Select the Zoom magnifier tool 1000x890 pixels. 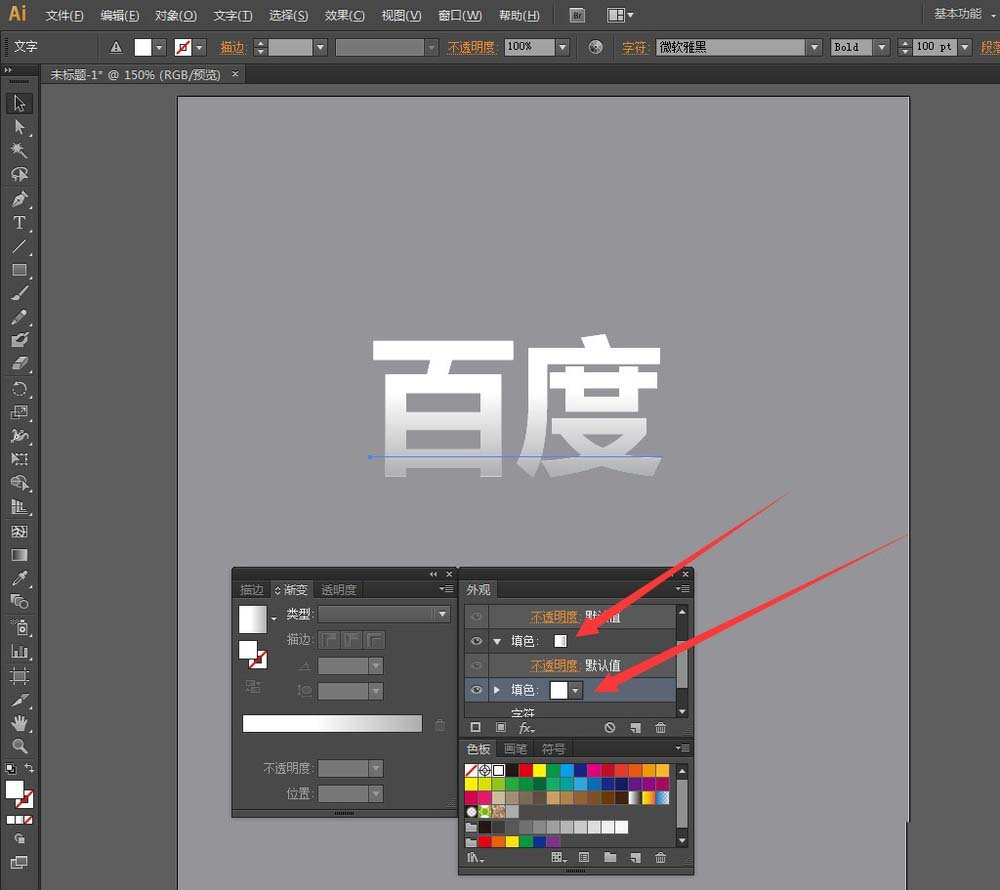(x=19, y=746)
